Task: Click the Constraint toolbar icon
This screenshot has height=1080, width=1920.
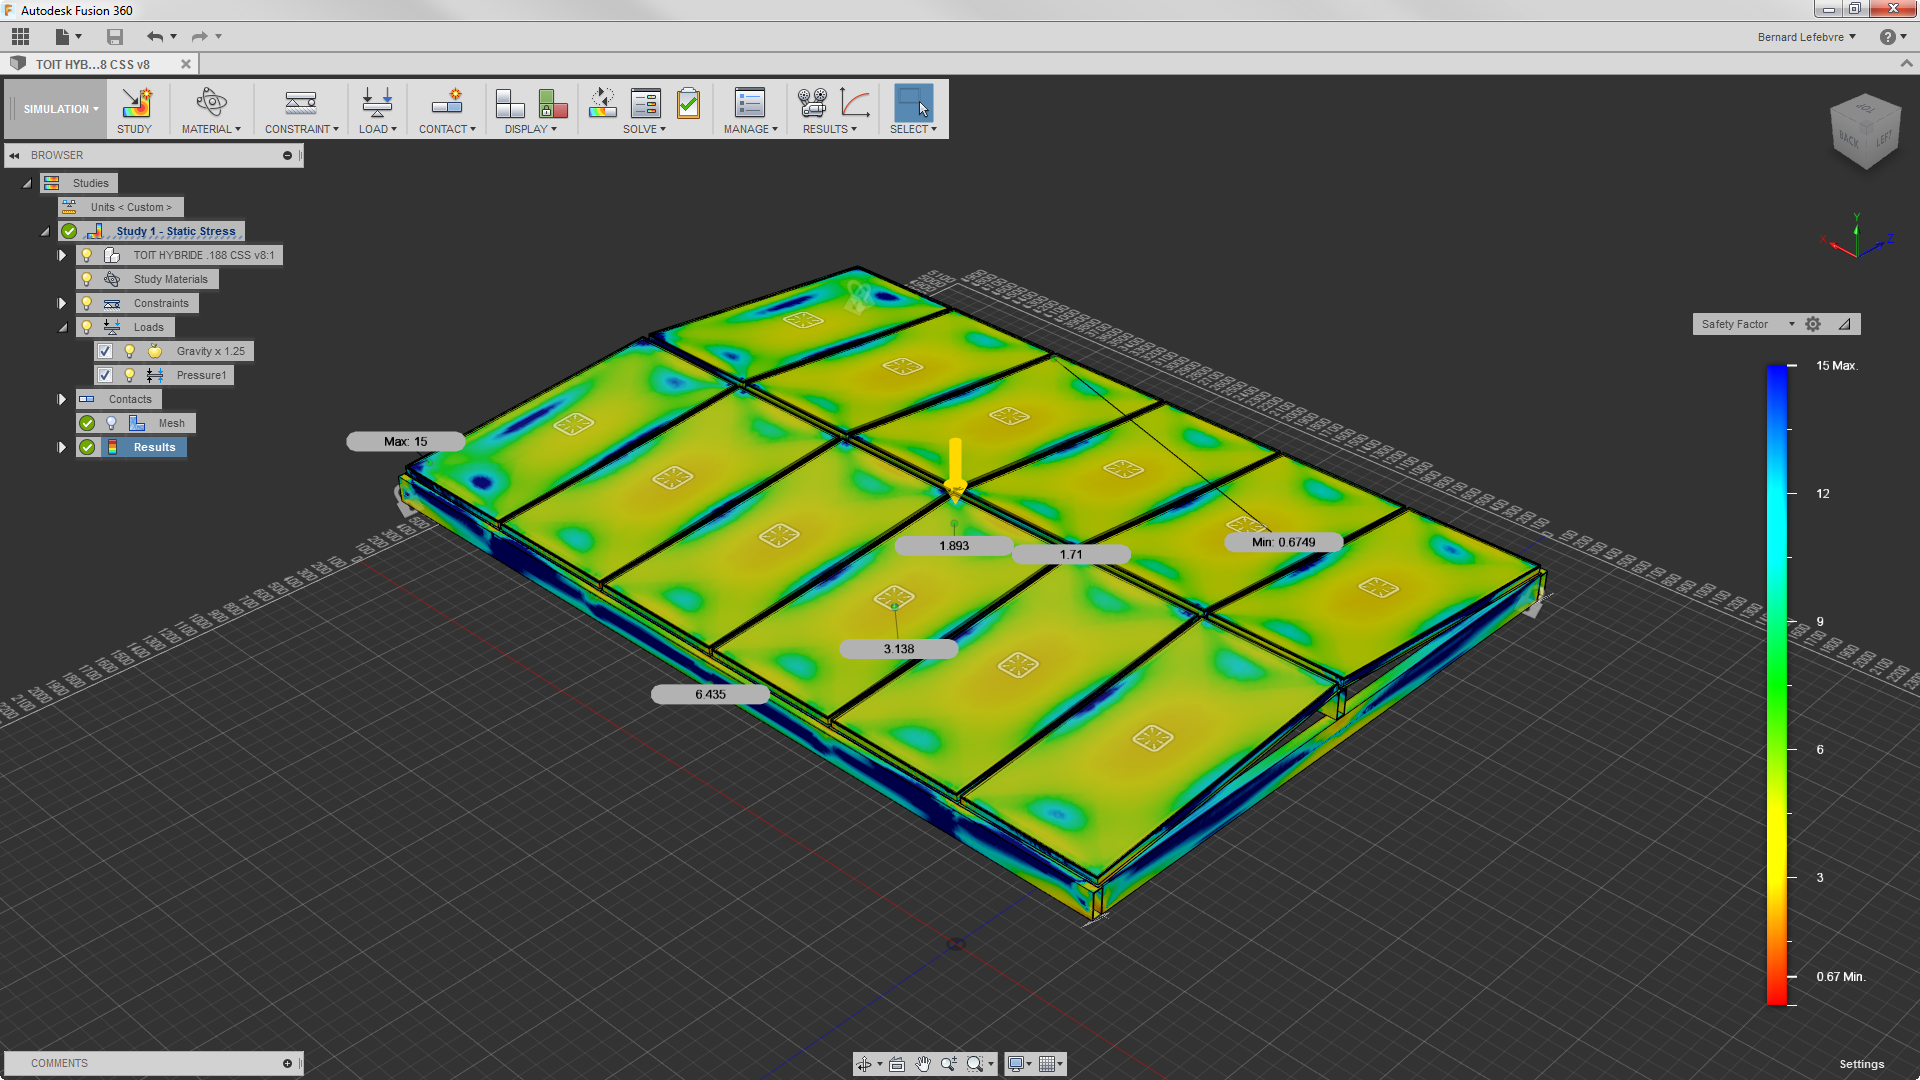Action: (301, 103)
